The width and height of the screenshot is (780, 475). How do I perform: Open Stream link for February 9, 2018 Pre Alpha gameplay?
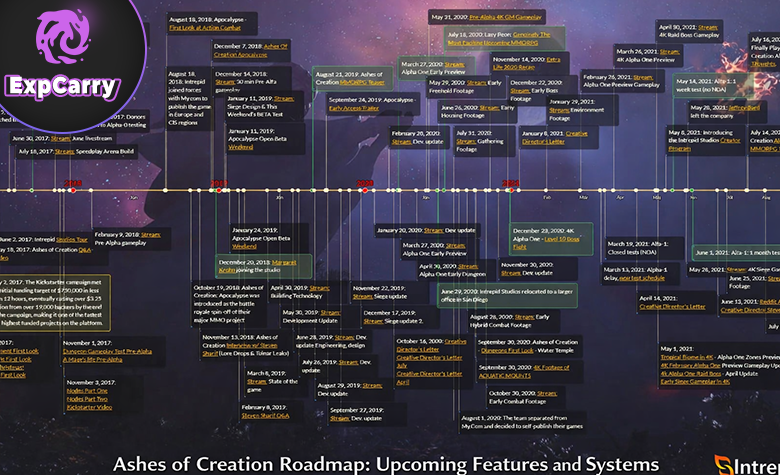[151, 234]
